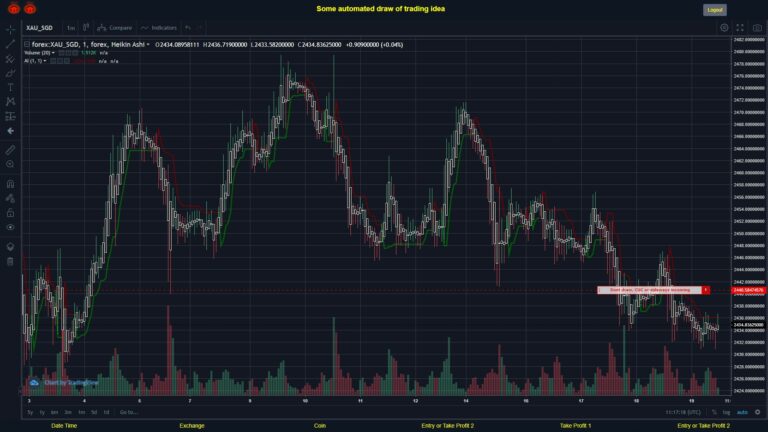Open the candle chart style selector
The height and width of the screenshot is (432, 768).
(x=86, y=27)
